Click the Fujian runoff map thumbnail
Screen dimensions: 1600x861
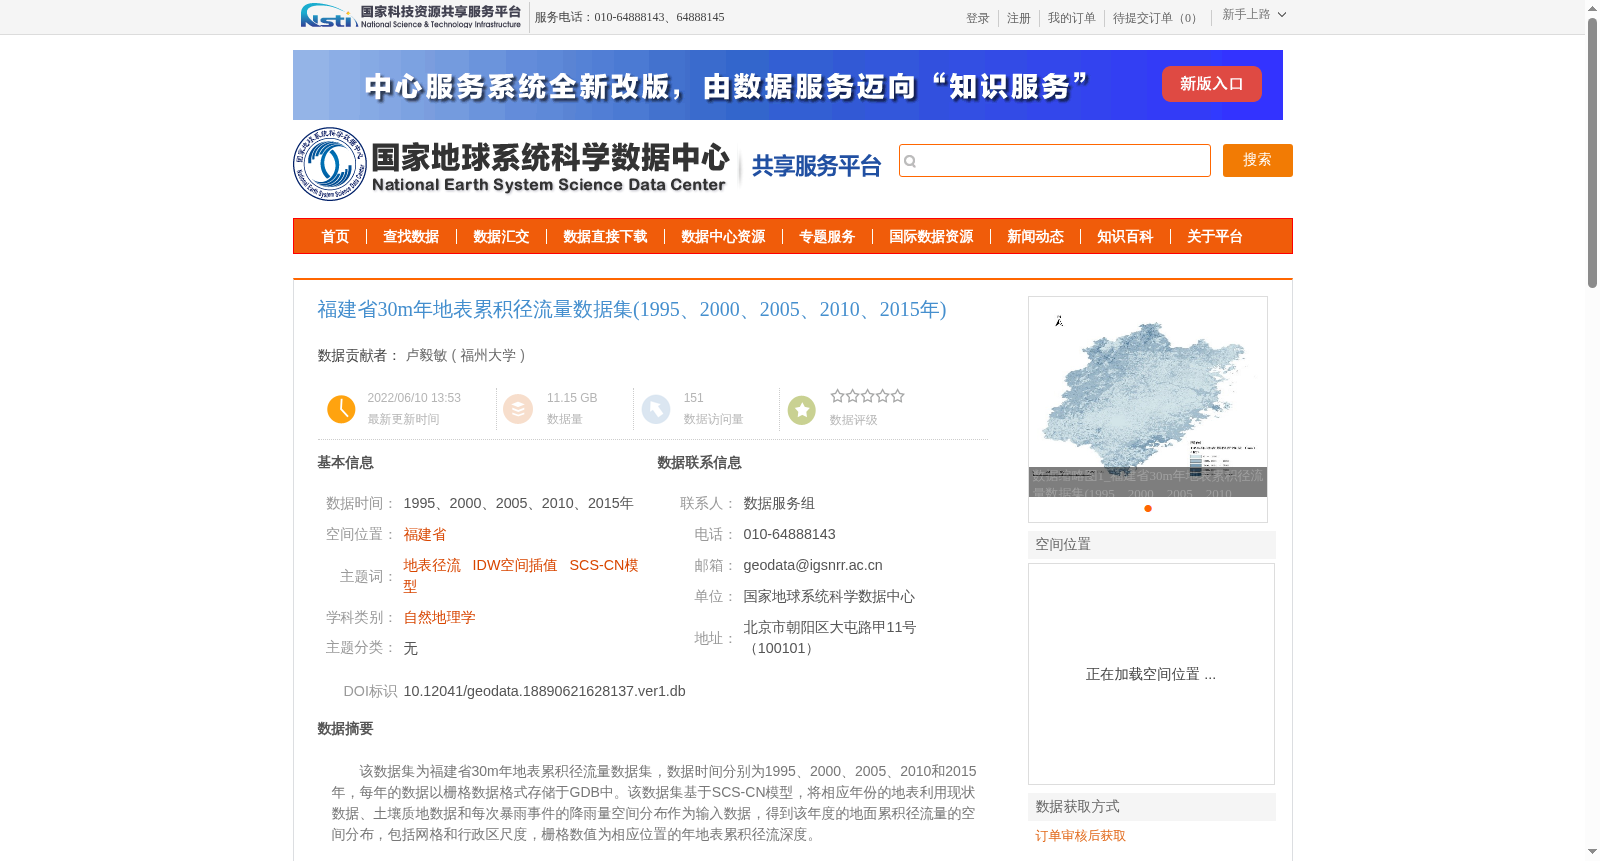click(x=1148, y=397)
